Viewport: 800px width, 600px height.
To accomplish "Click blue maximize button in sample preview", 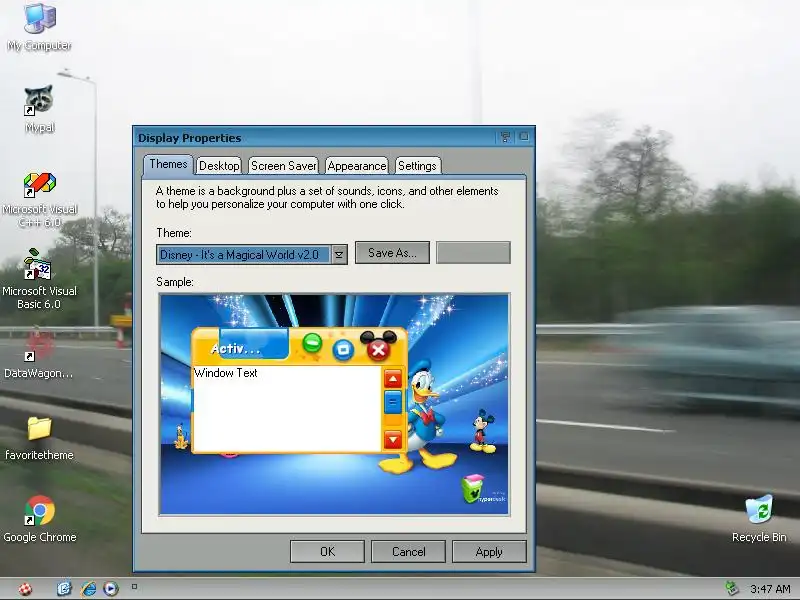I will [x=343, y=349].
